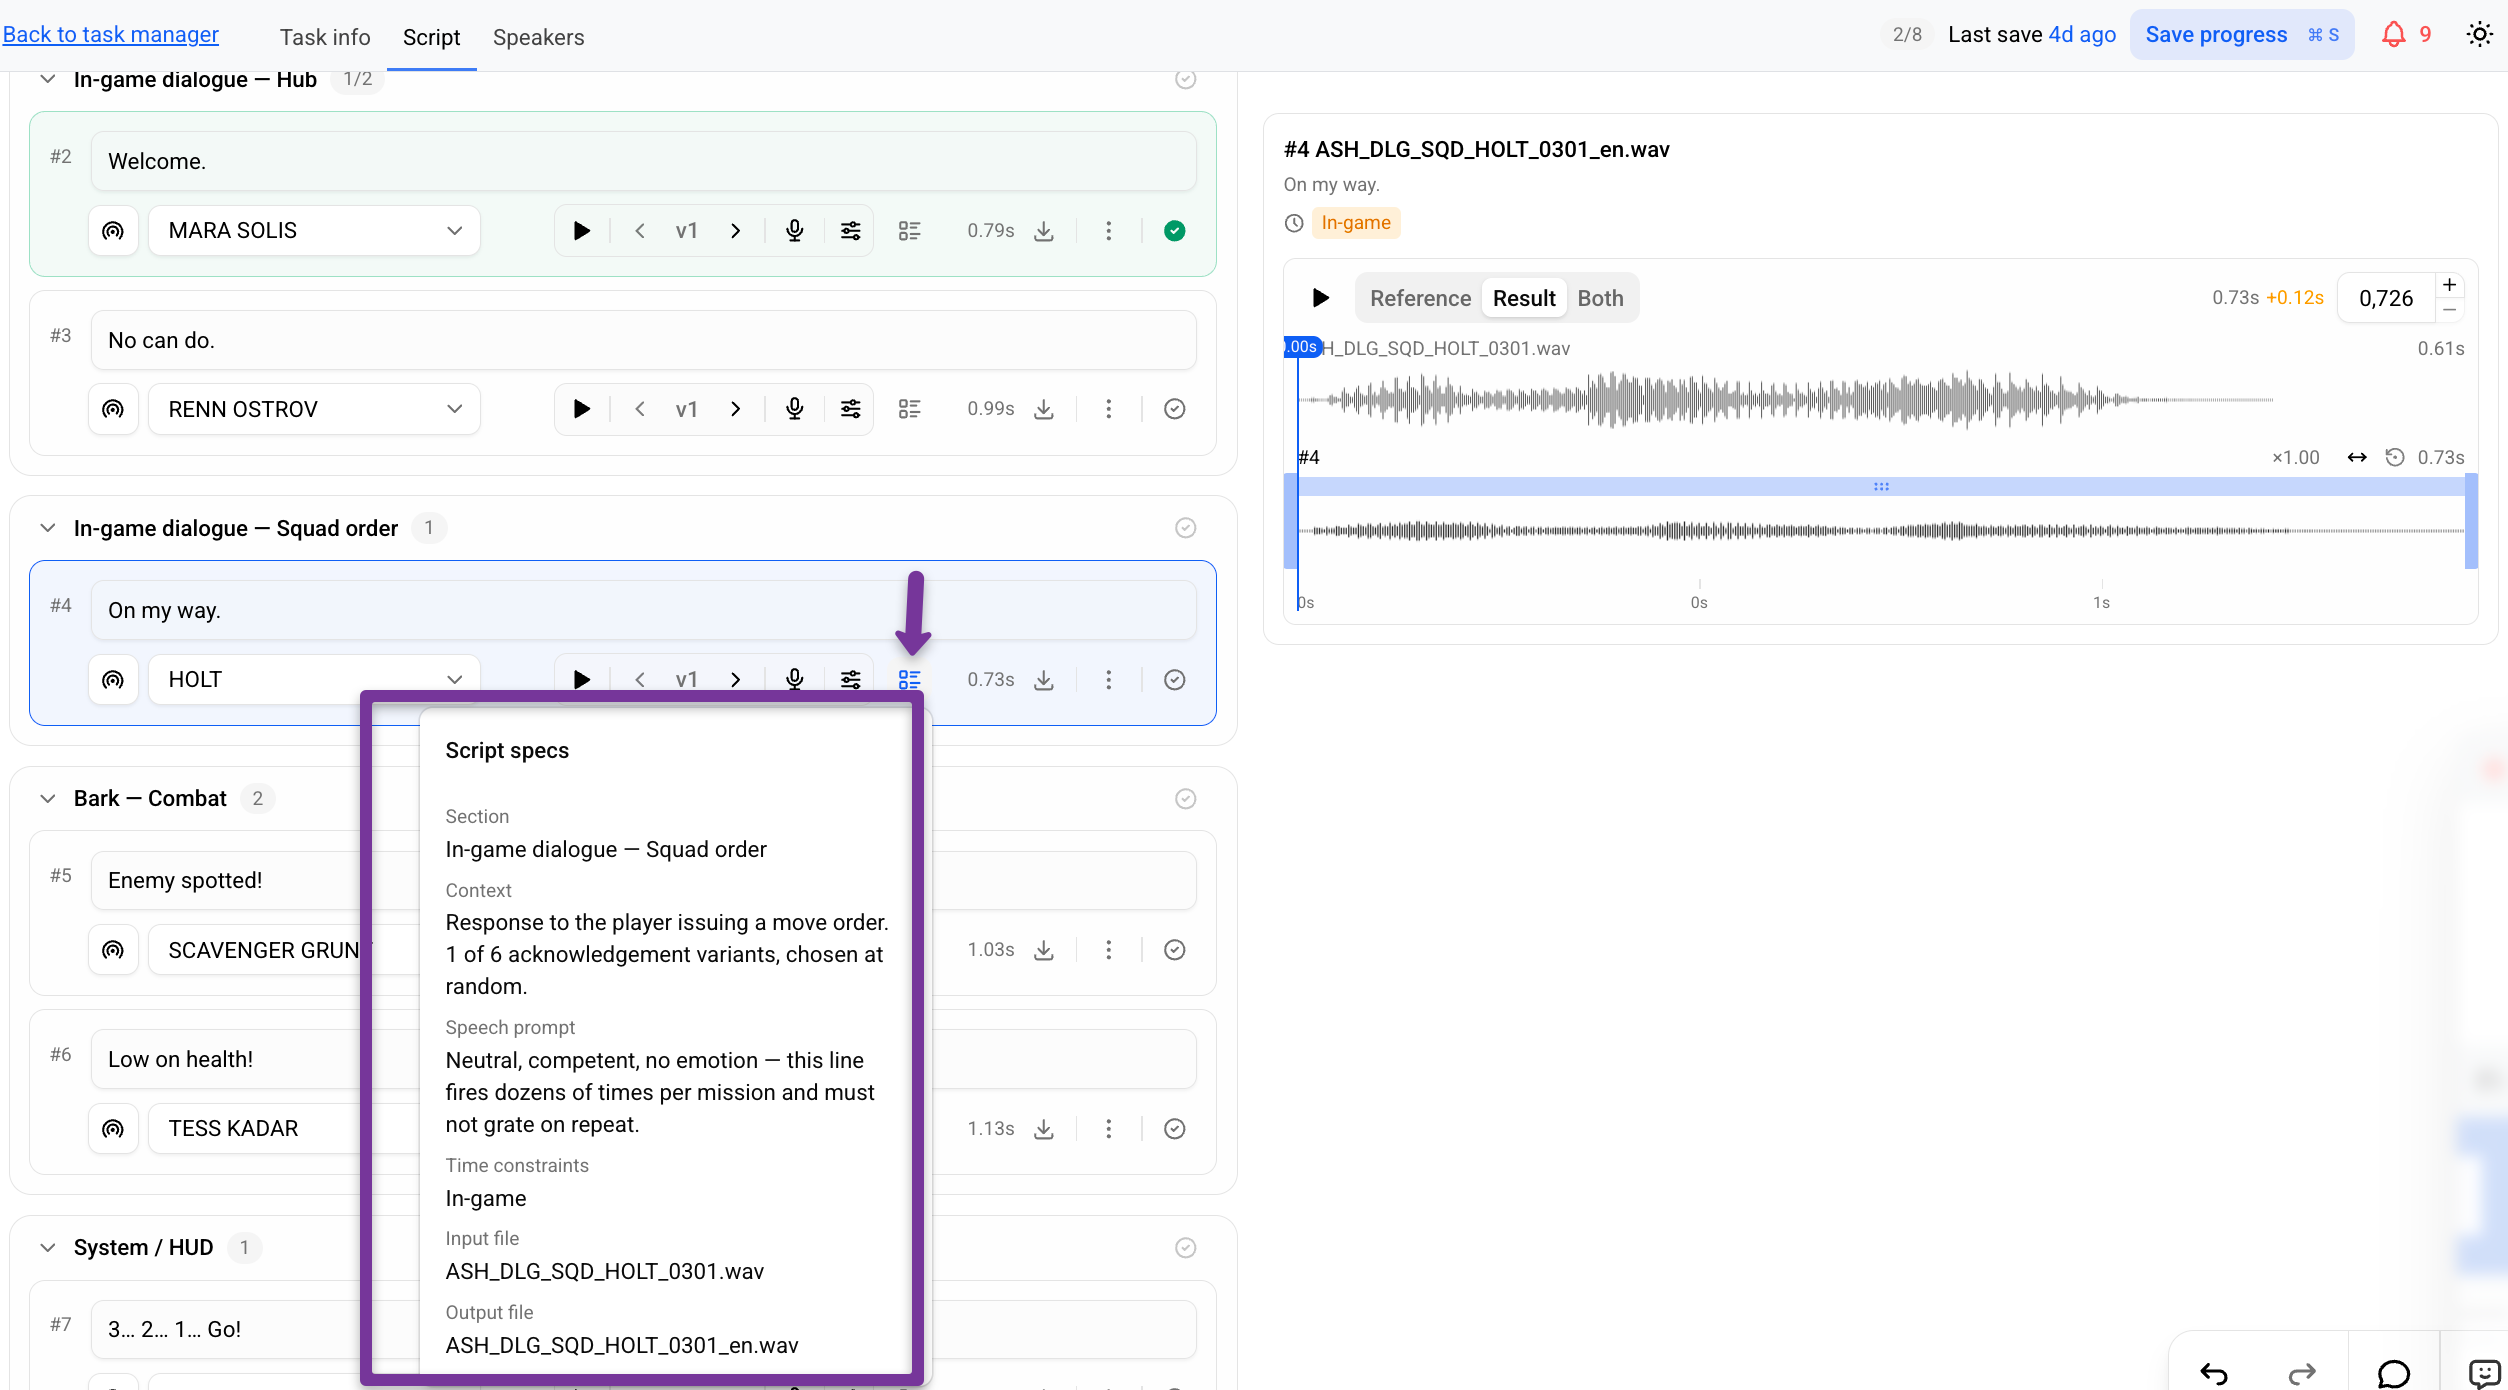Open more options for line #6
The width and height of the screenshot is (2508, 1390).
pyautogui.click(x=1108, y=1129)
